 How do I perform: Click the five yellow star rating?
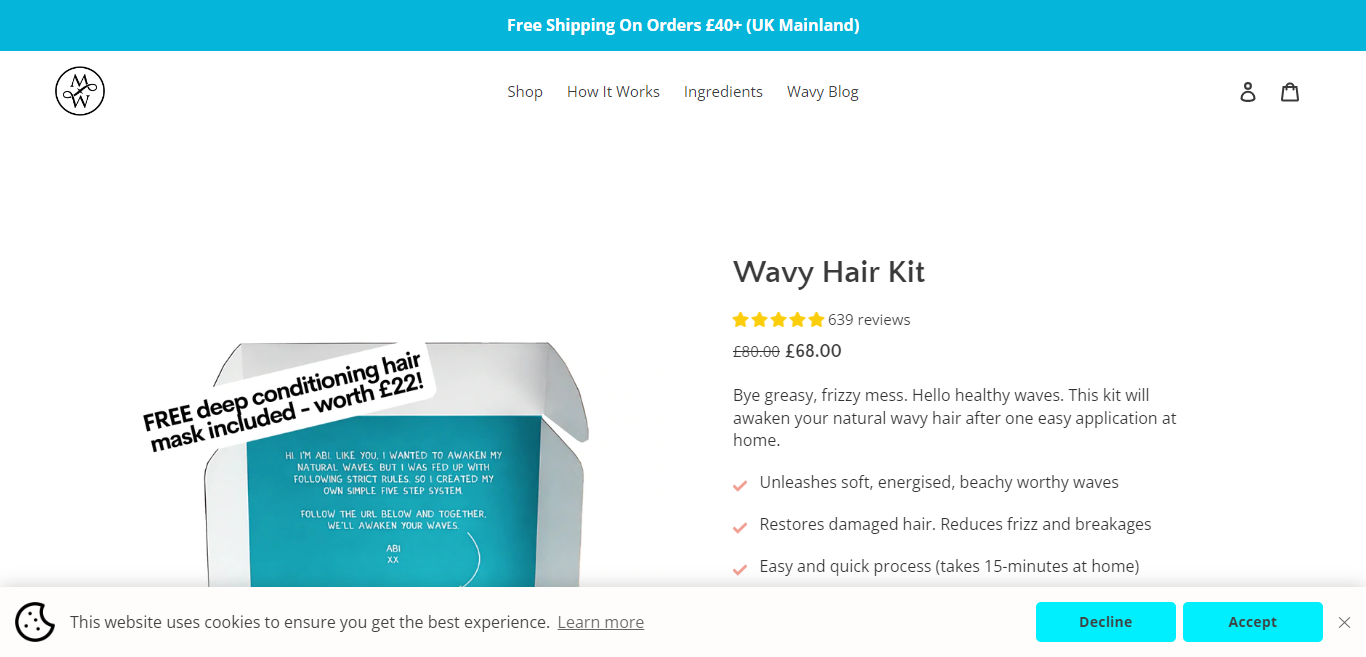pyautogui.click(x=778, y=320)
